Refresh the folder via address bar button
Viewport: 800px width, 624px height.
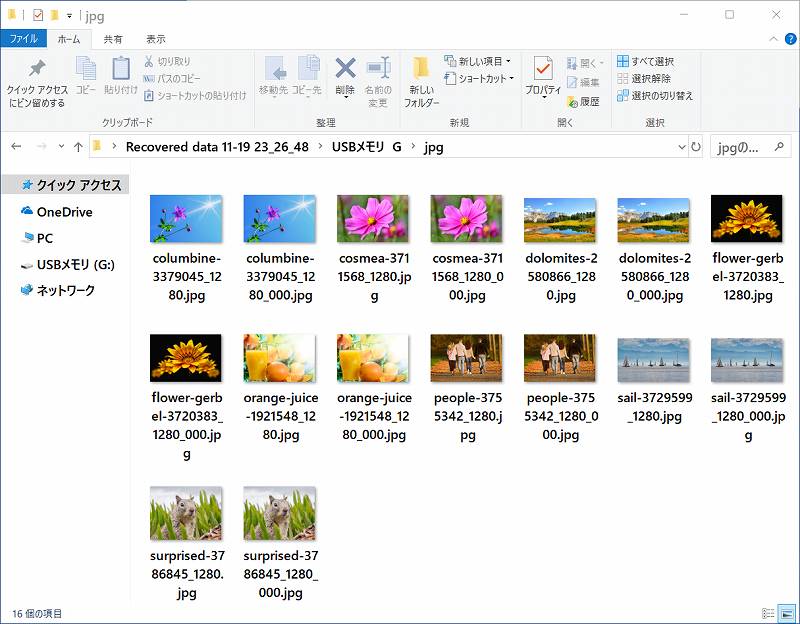[696, 147]
